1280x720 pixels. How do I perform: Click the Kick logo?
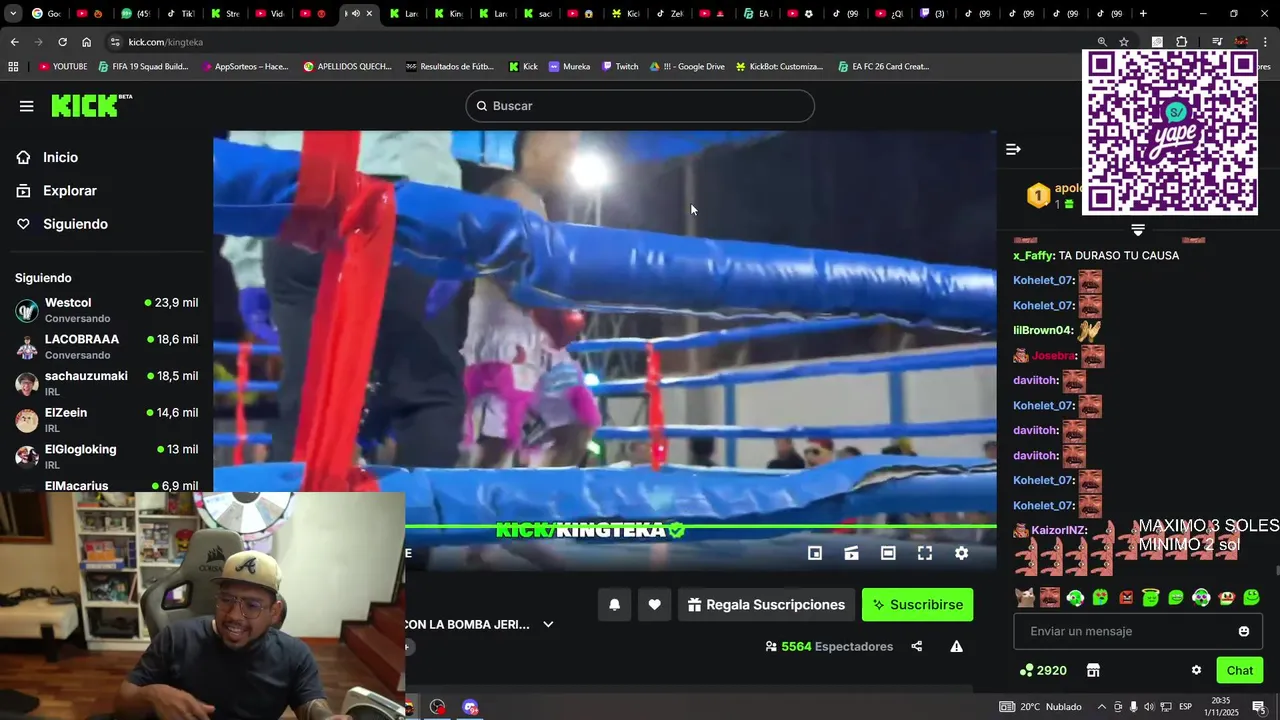pos(91,105)
